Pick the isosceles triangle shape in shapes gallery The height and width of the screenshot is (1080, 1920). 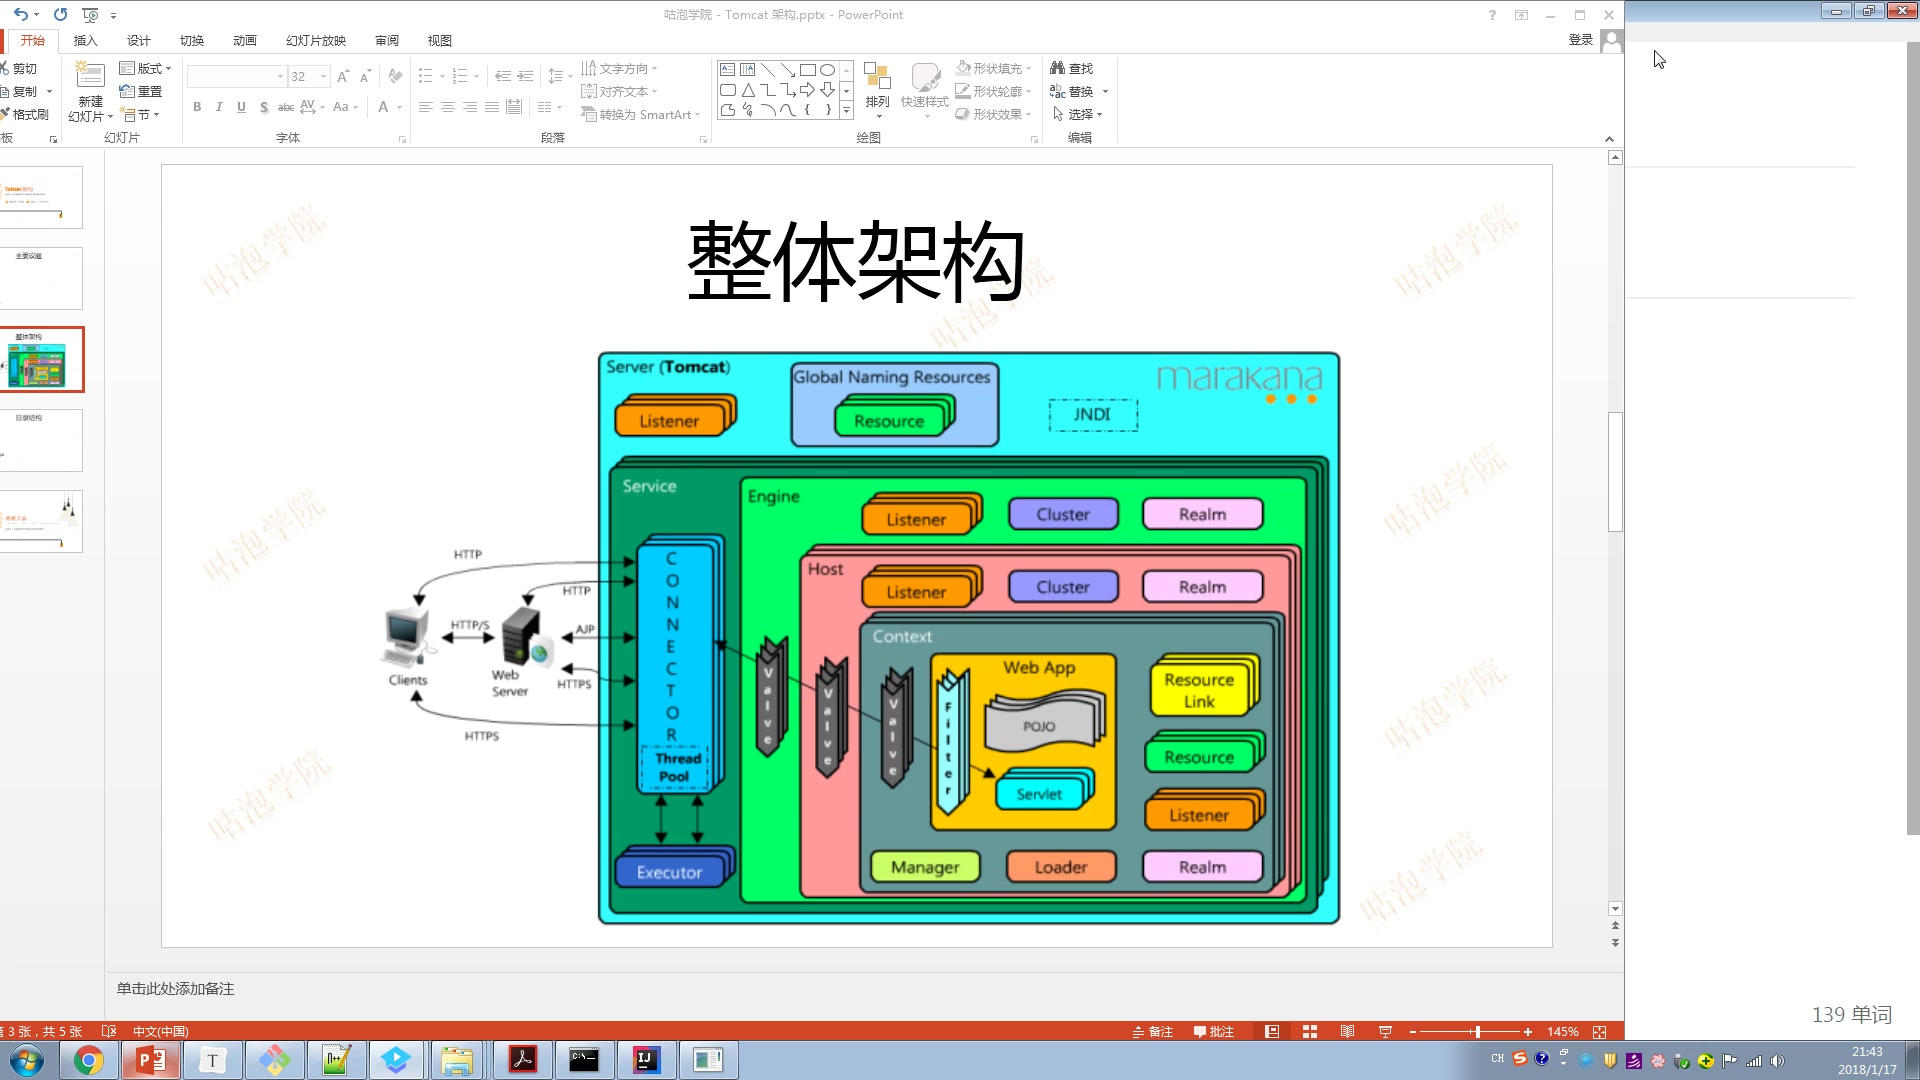tap(748, 90)
